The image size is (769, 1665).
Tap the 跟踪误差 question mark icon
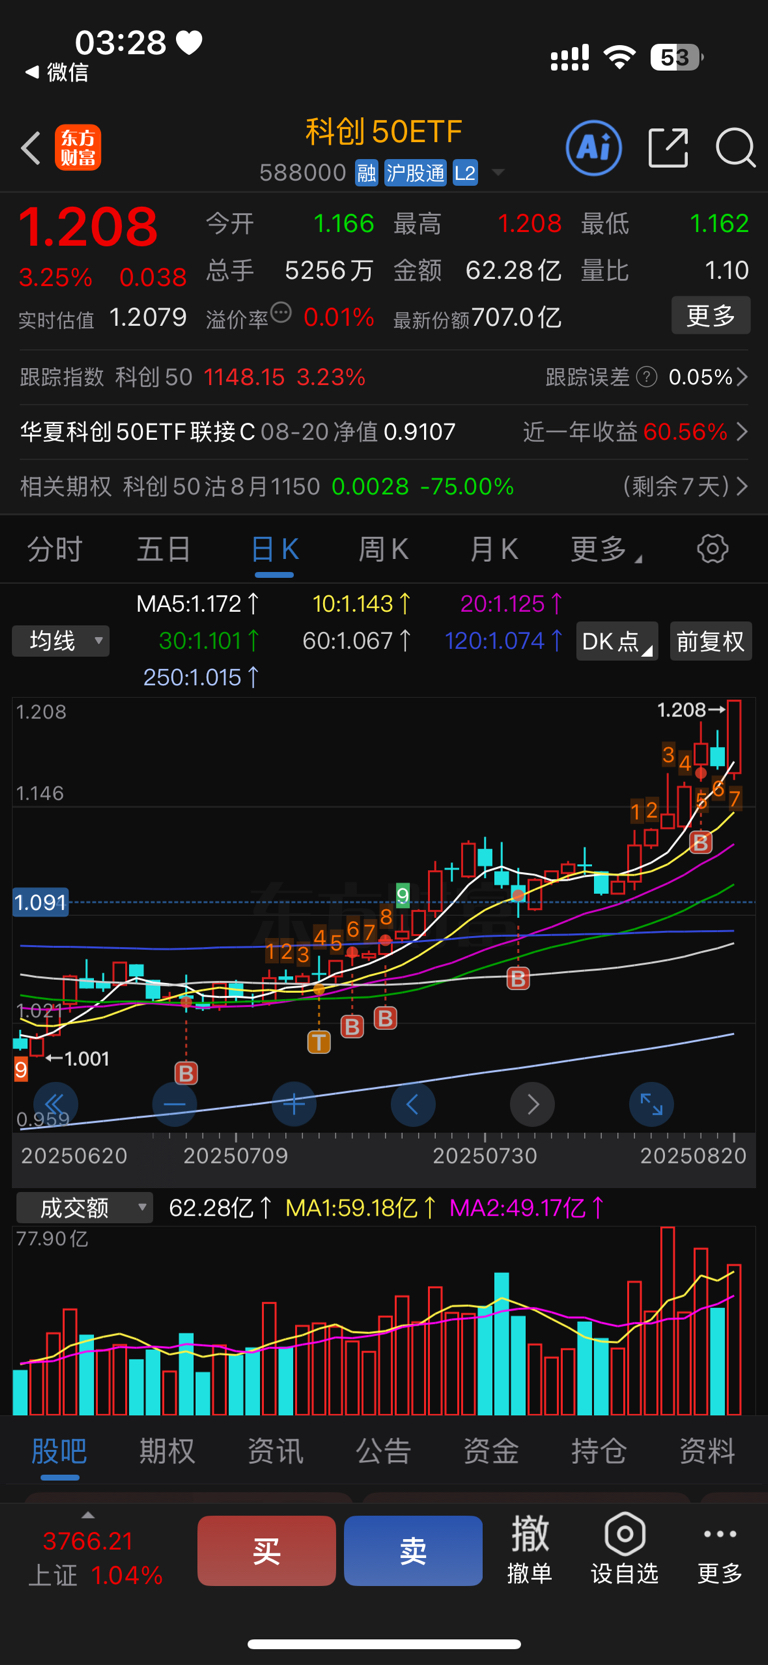coord(647,377)
